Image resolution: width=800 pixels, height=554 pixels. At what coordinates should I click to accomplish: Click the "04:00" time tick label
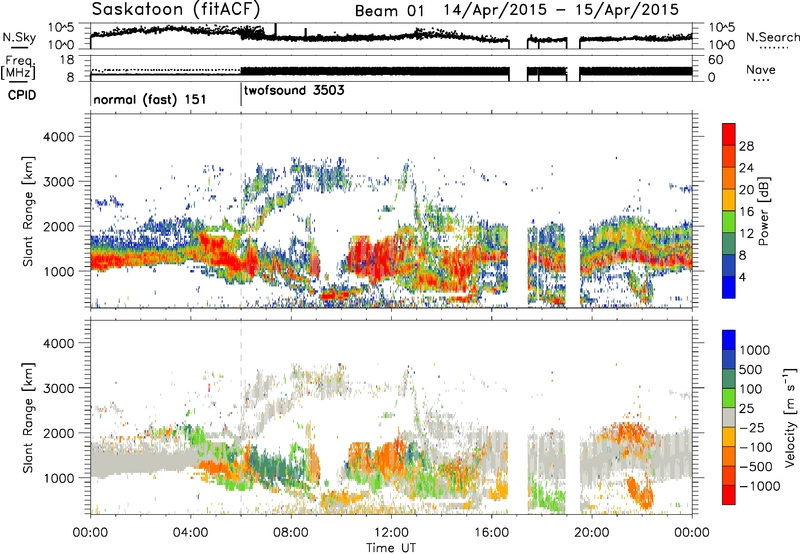click(190, 533)
